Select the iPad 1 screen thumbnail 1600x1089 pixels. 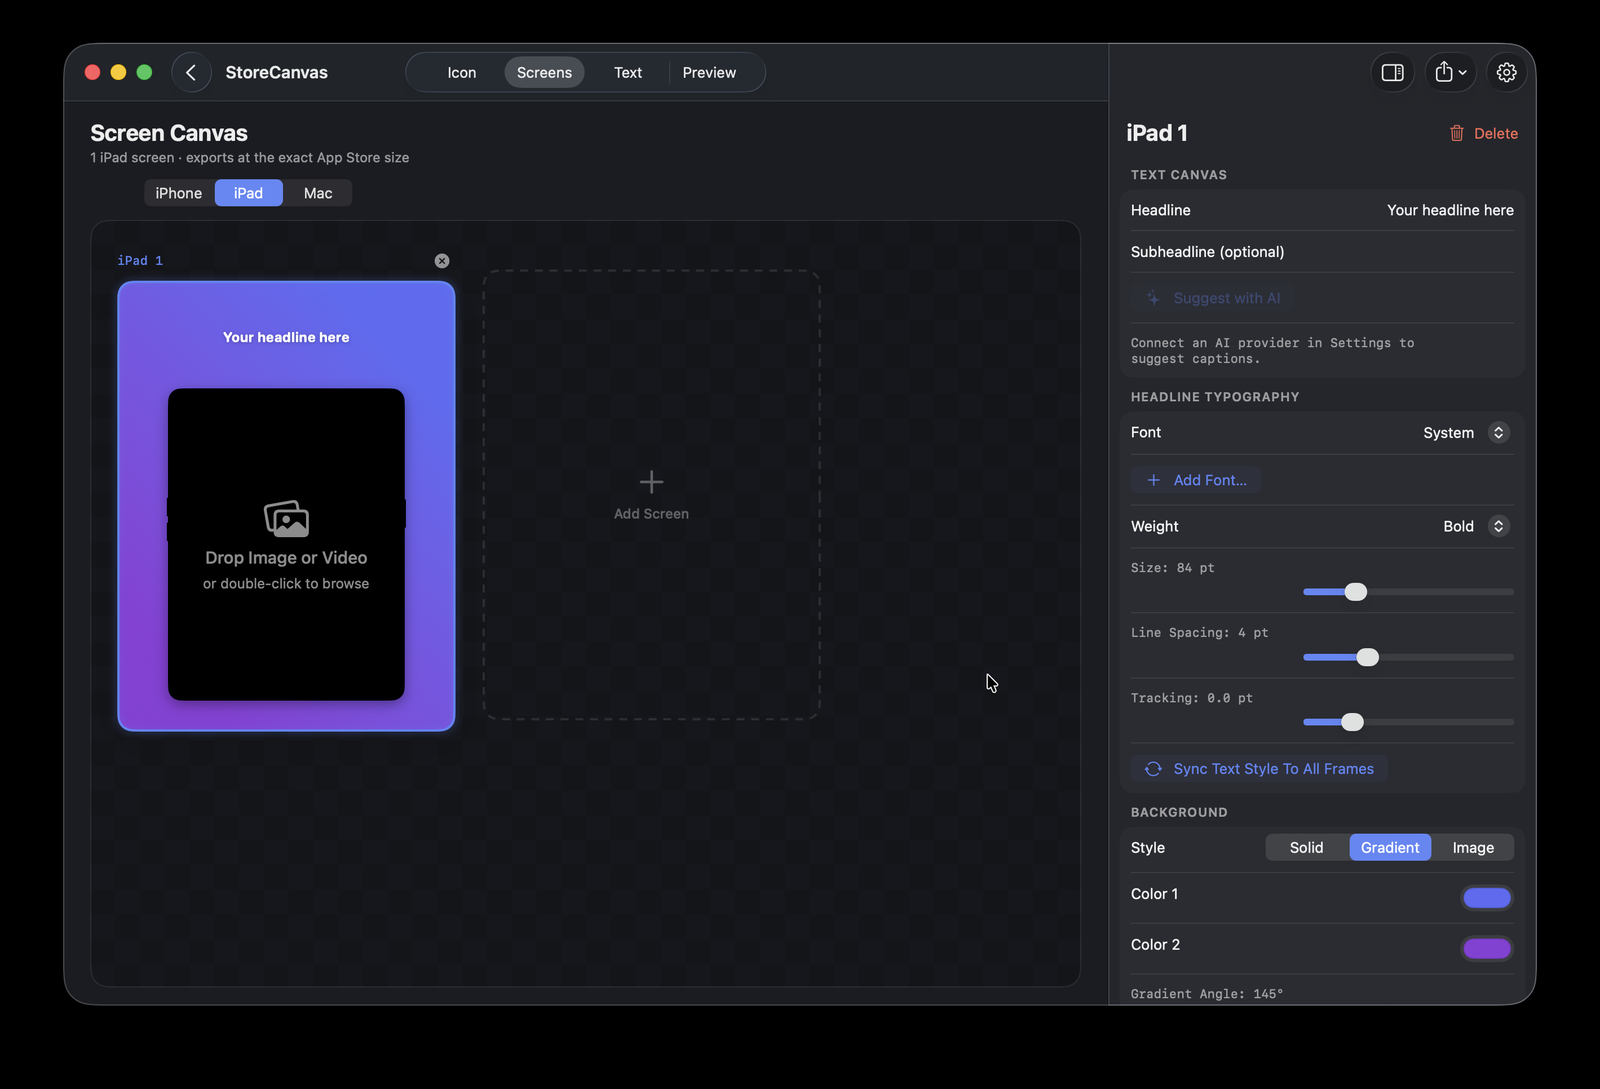[x=286, y=506]
